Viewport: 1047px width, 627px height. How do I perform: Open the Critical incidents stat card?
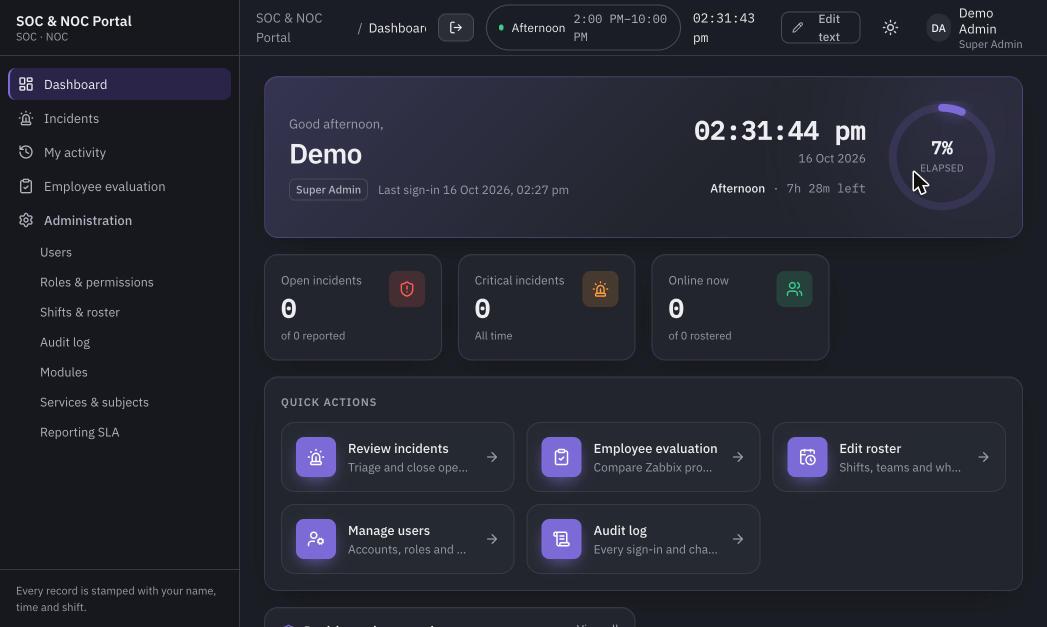[x=546, y=307]
